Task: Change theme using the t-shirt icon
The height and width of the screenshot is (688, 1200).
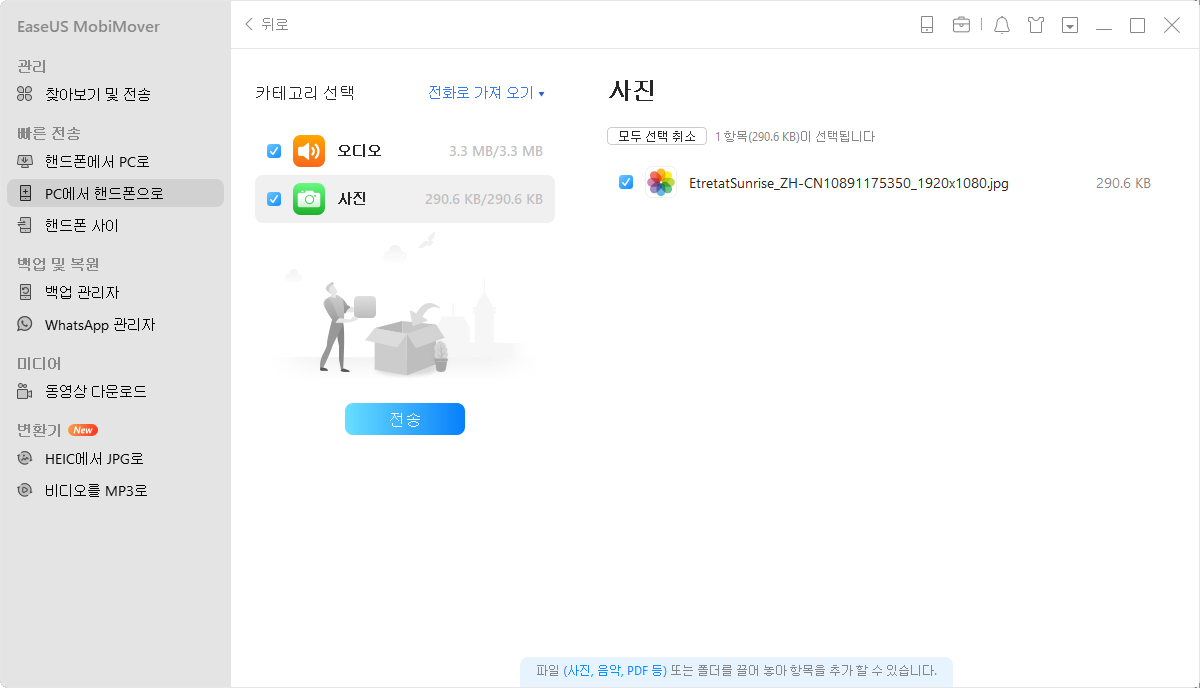Action: coord(1036,25)
